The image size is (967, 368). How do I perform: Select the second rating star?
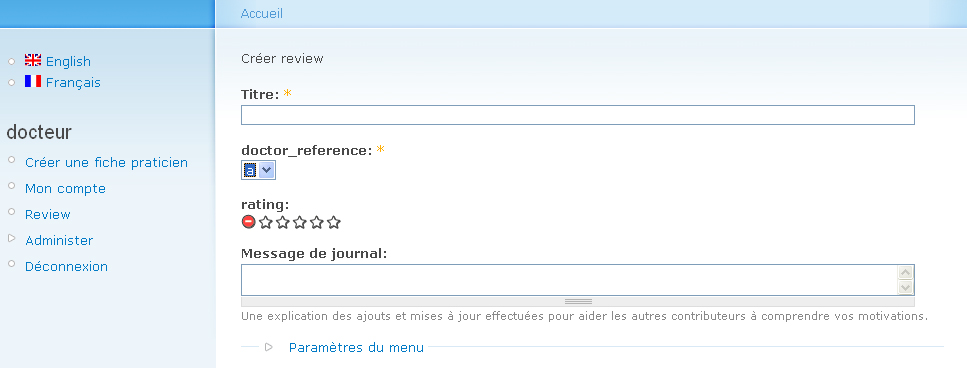click(282, 222)
